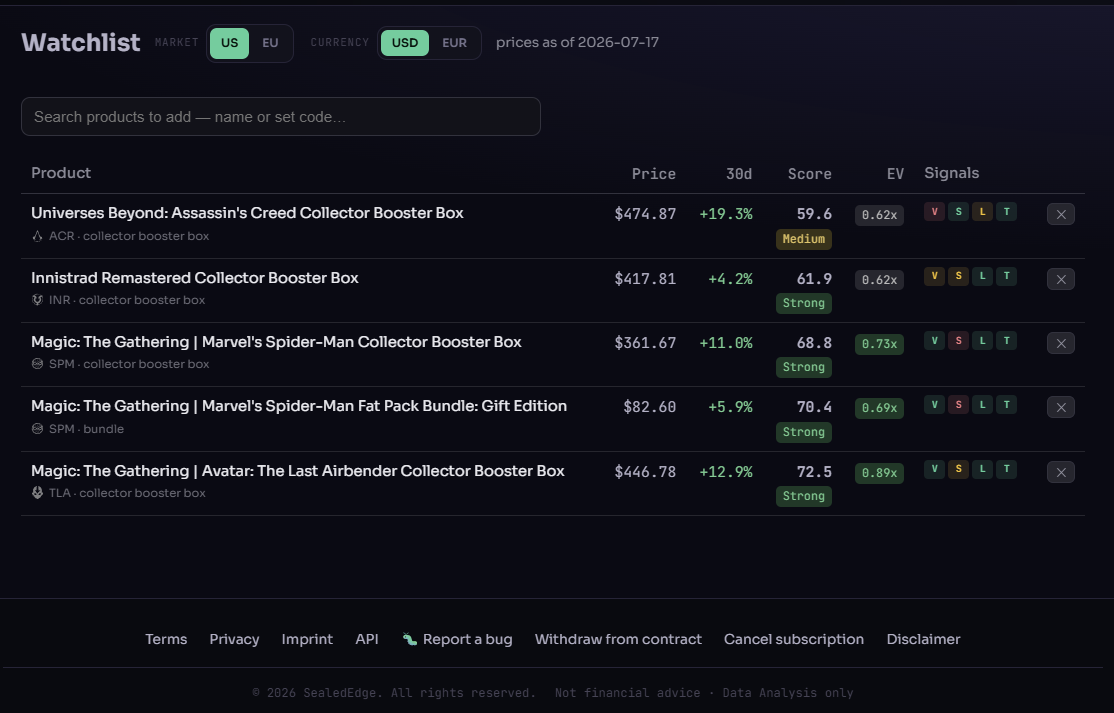Sort by the Price column header
1114x713 pixels.
click(x=654, y=174)
